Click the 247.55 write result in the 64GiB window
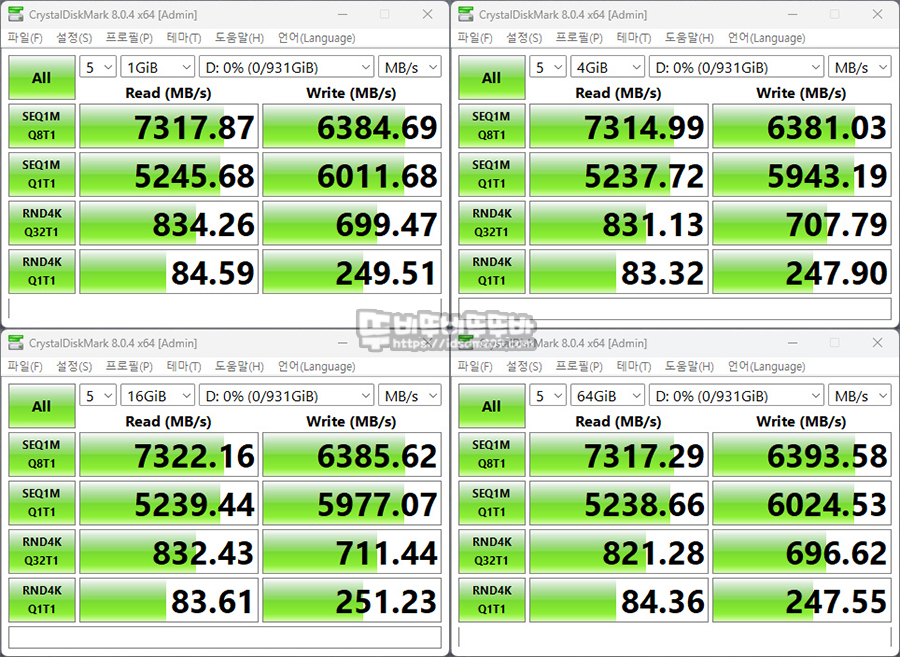900x657 pixels. pos(802,600)
